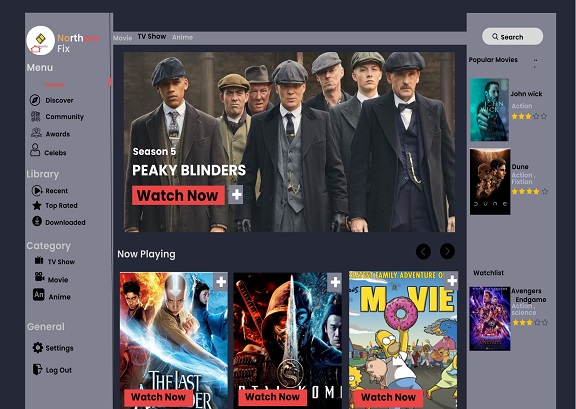Image resolution: width=576 pixels, height=409 pixels.
Task: Switch to the TV Show tab
Action: pos(152,36)
